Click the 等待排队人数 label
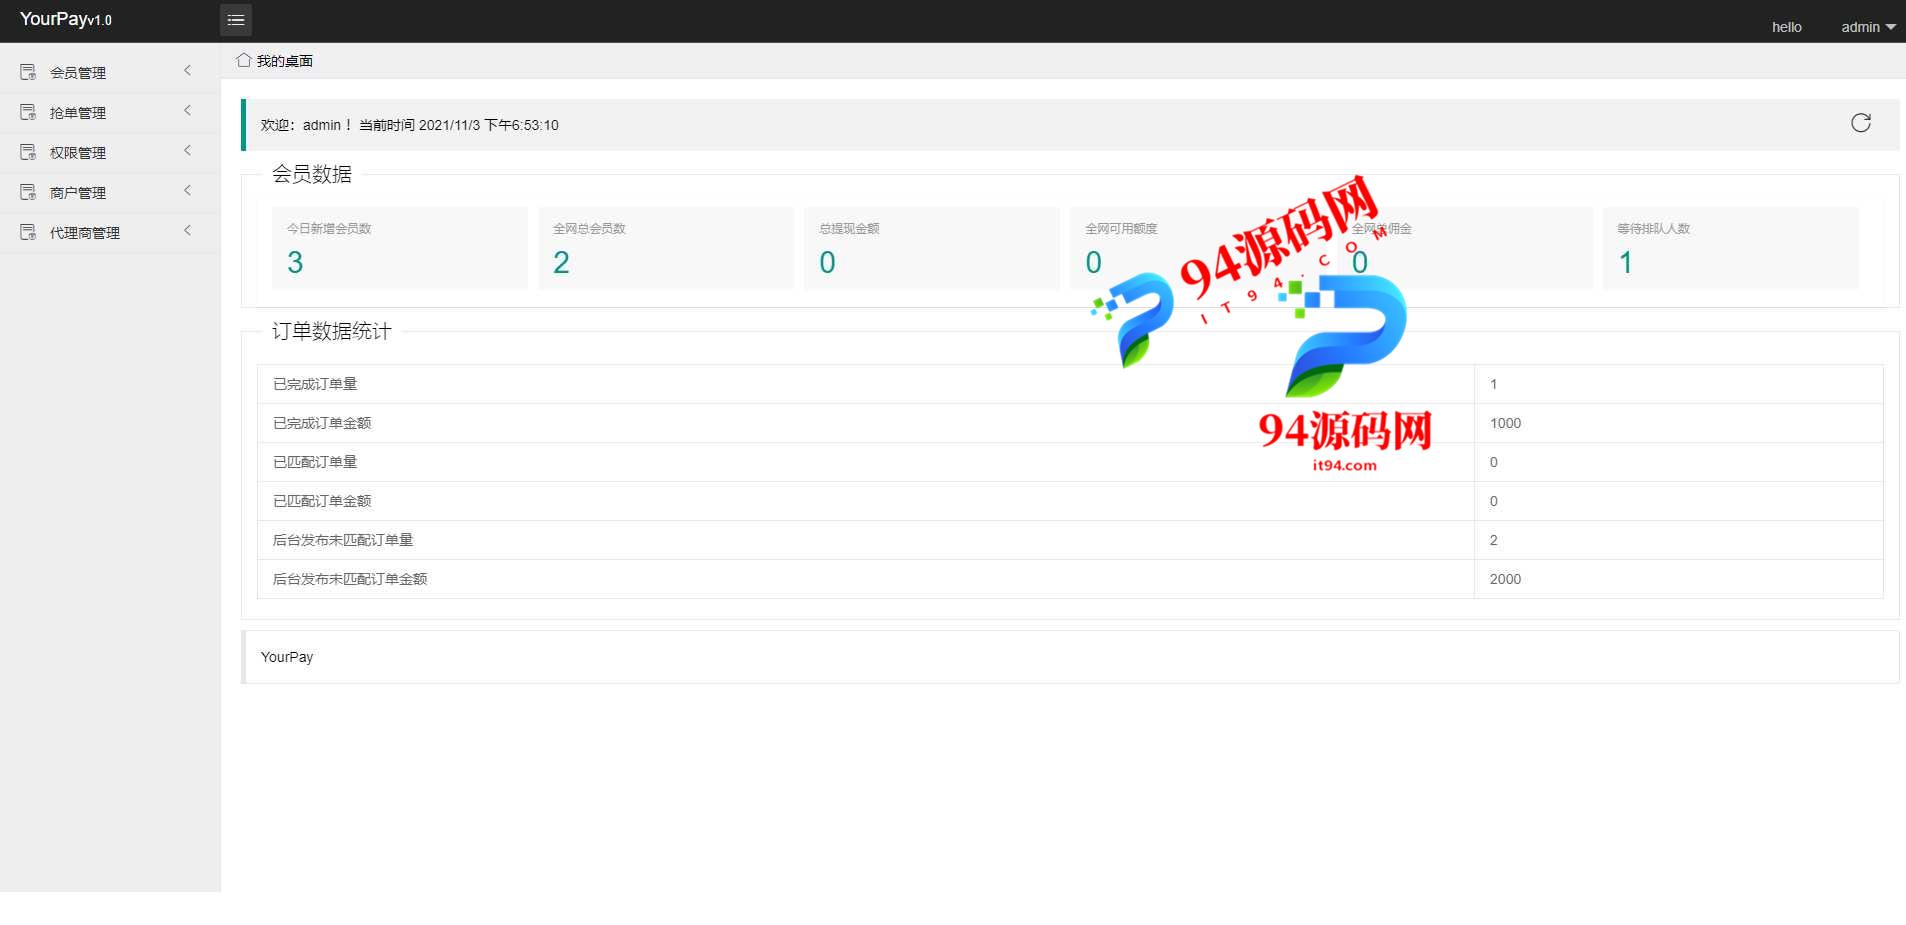 click(x=1653, y=228)
